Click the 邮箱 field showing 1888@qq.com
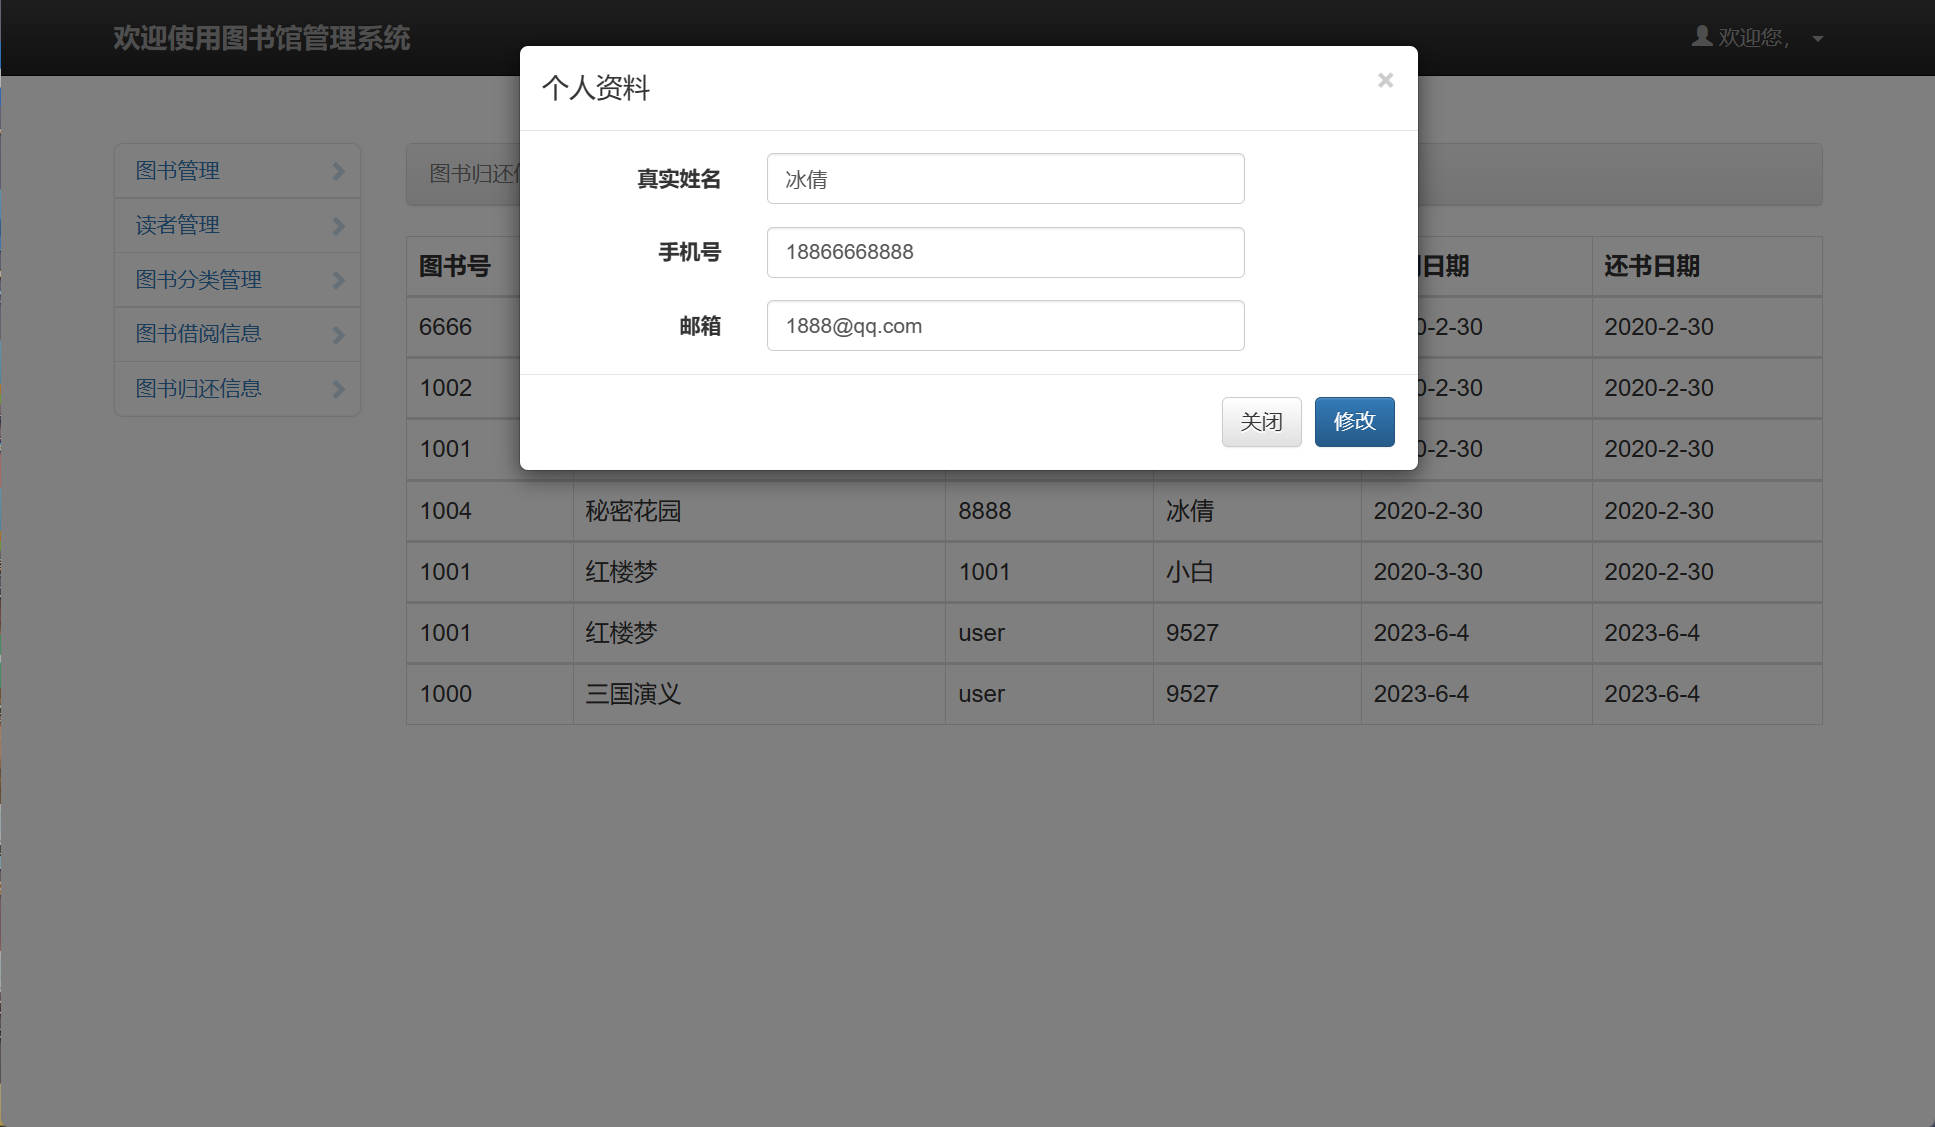 1004,326
